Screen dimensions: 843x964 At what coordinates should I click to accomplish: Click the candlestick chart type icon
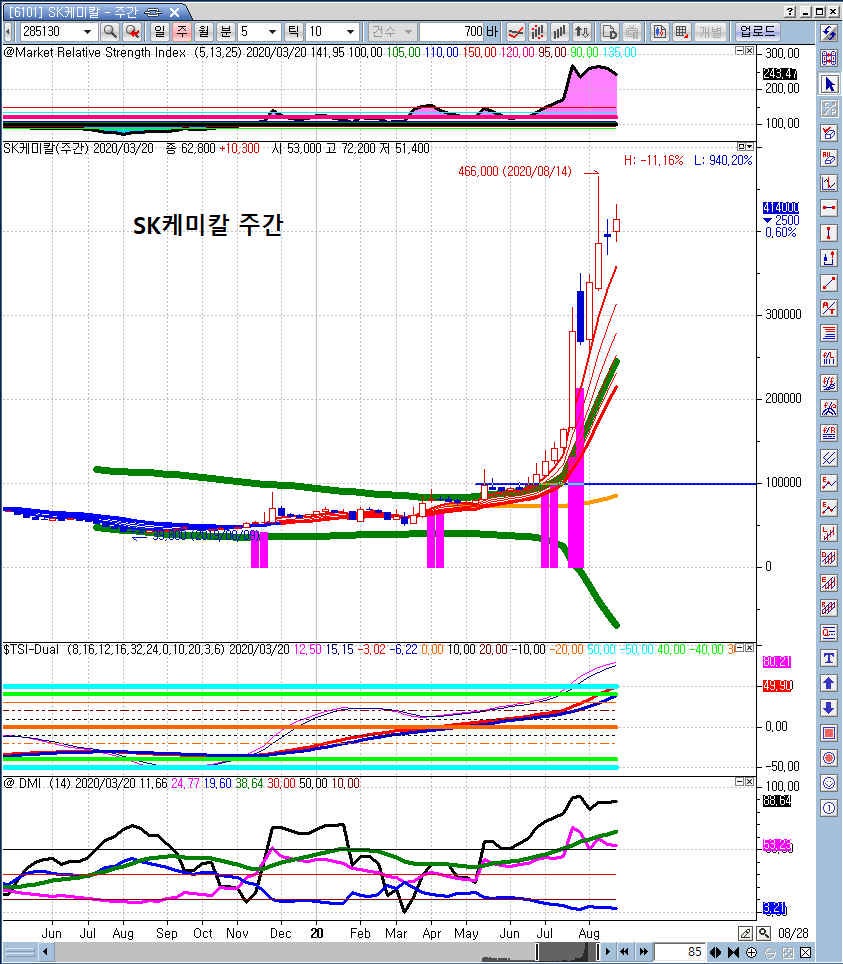pos(537,31)
